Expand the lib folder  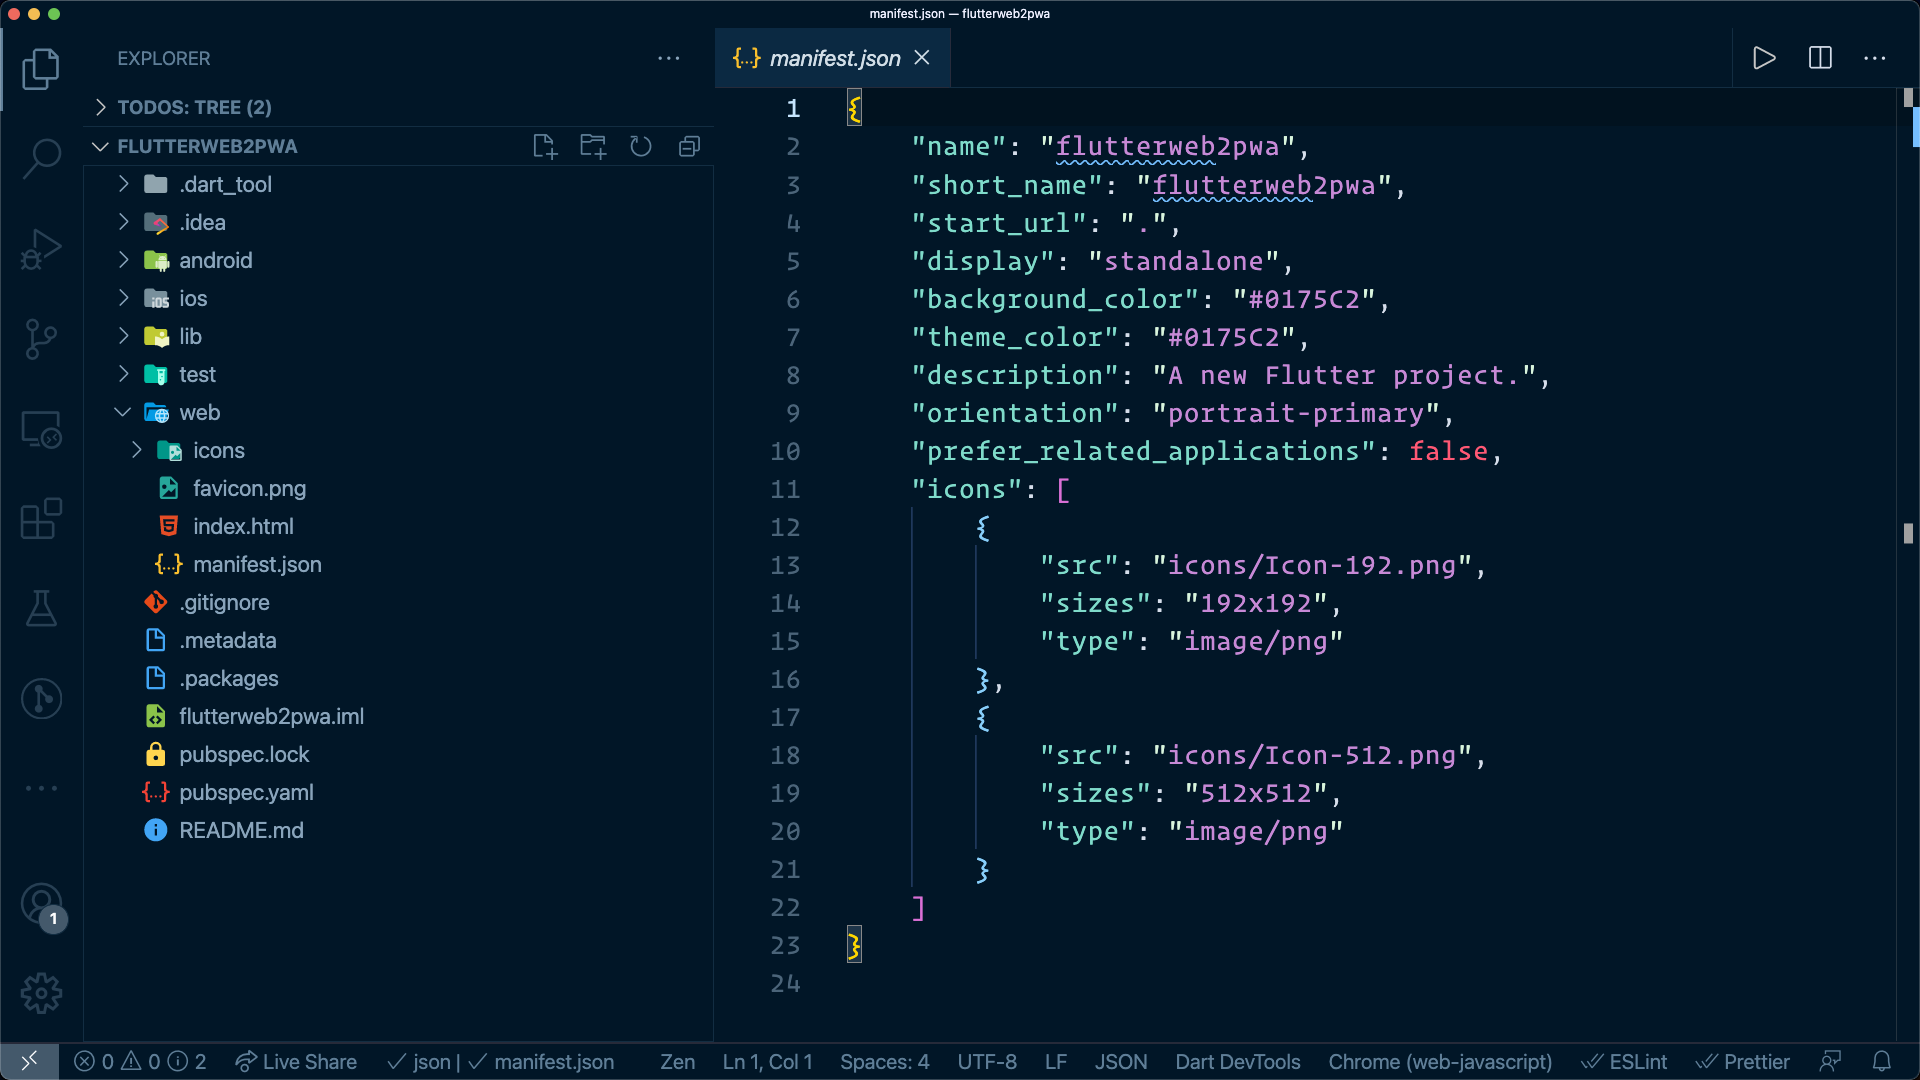coord(190,337)
